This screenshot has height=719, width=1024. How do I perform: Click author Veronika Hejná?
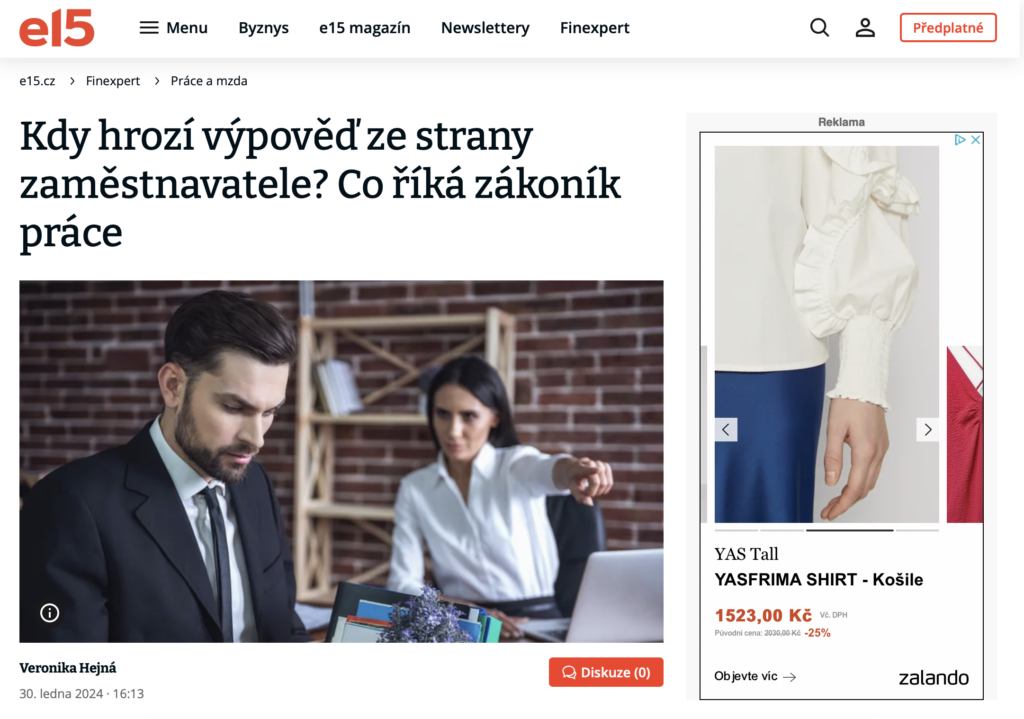68,668
